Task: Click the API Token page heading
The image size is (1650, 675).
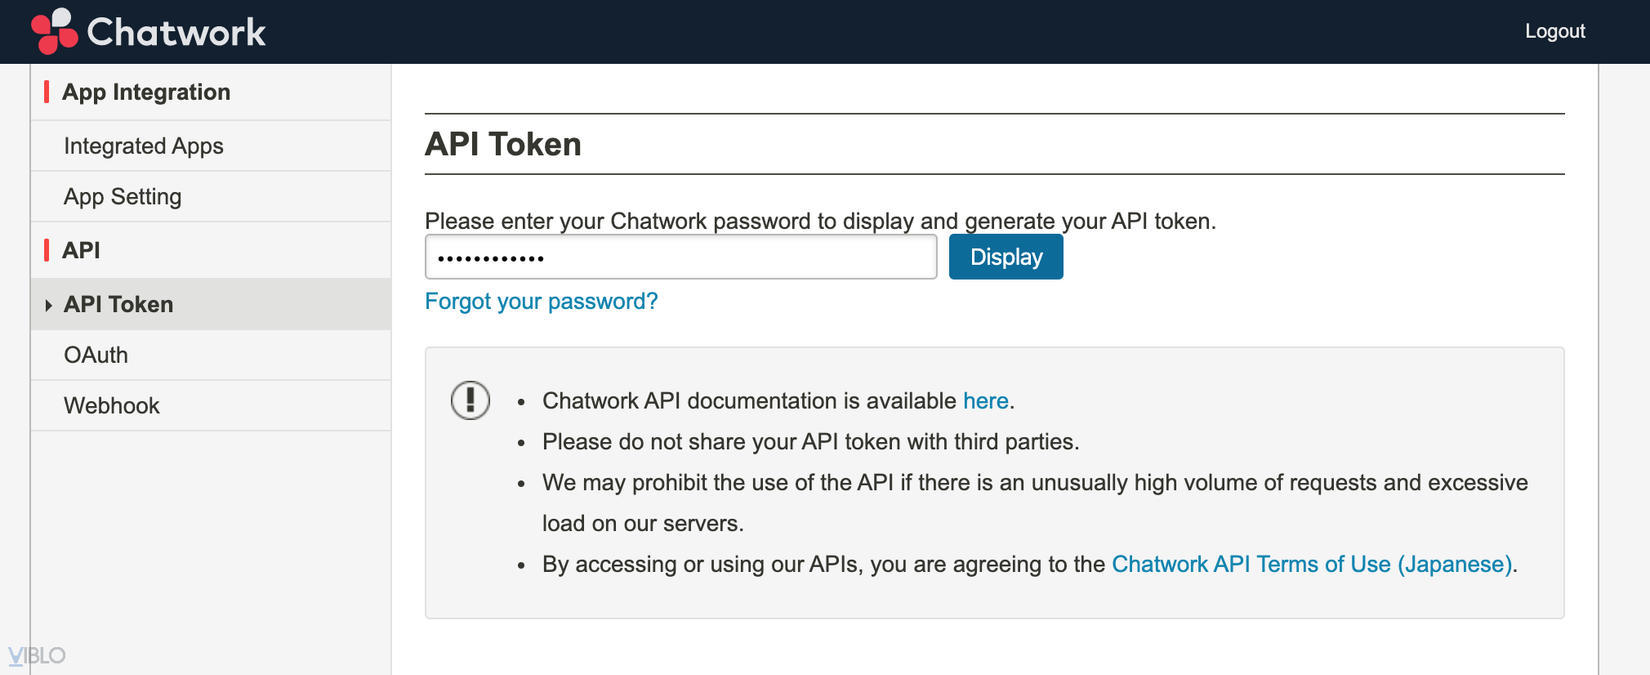Action: pos(503,144)
